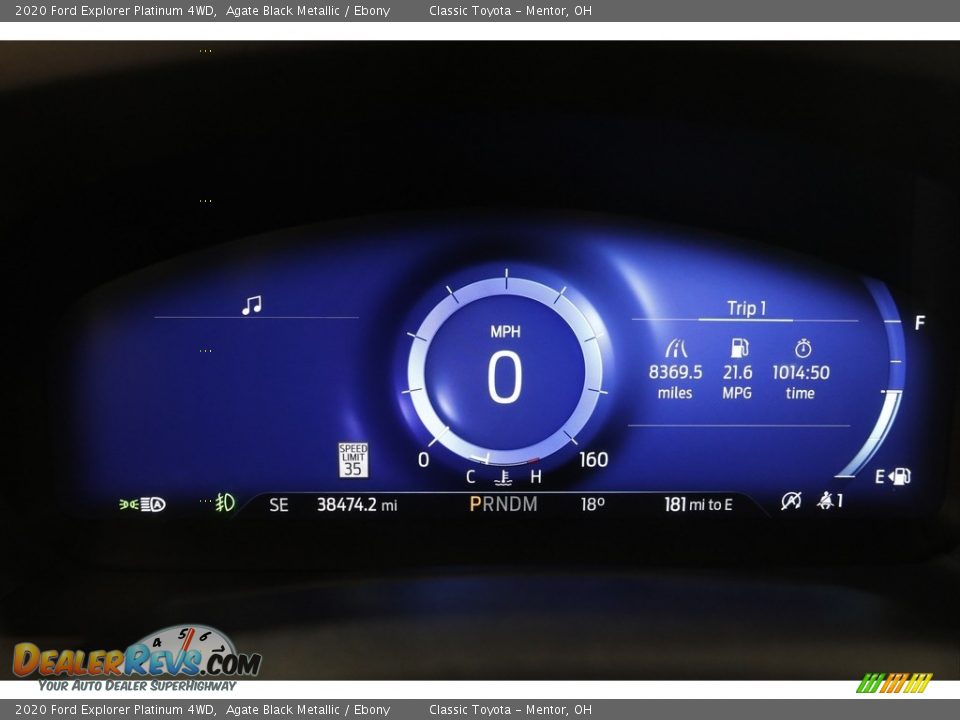Click the auto high-beam headlight indicator
This screenshot has width=960, height=720.
[143, 504]
